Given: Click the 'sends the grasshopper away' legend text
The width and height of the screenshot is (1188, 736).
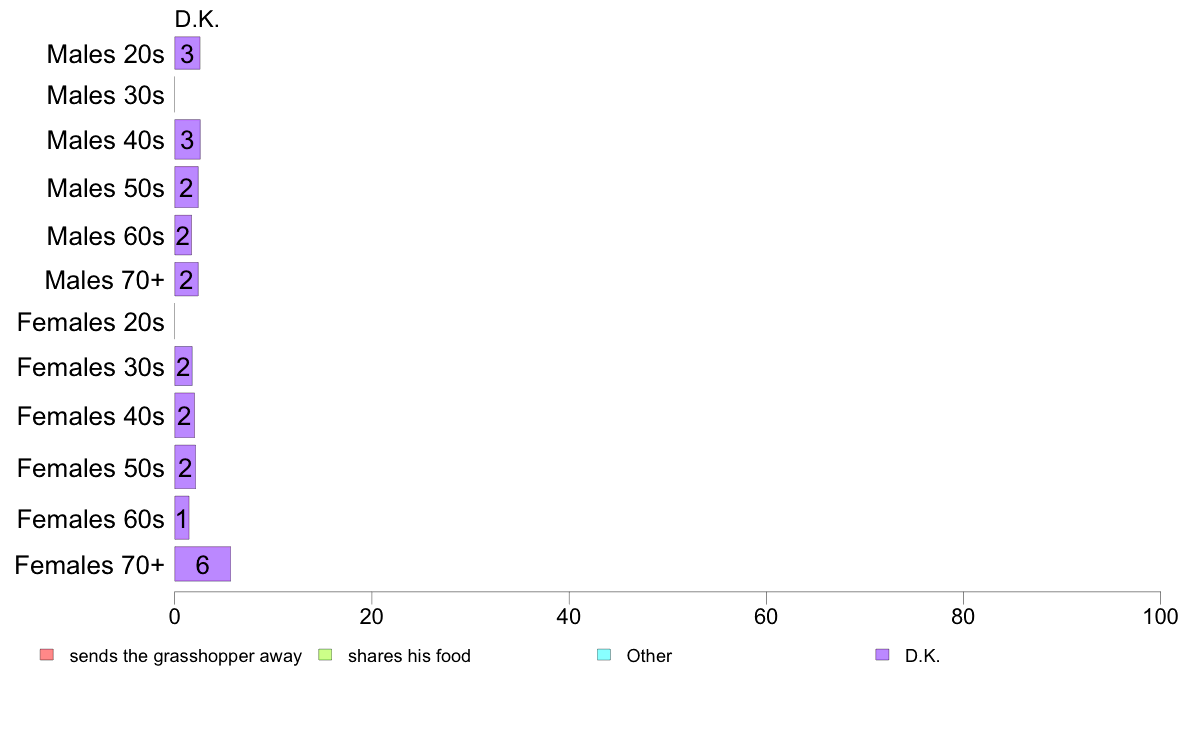Looking at the screenshot, I should click(186, 656).
